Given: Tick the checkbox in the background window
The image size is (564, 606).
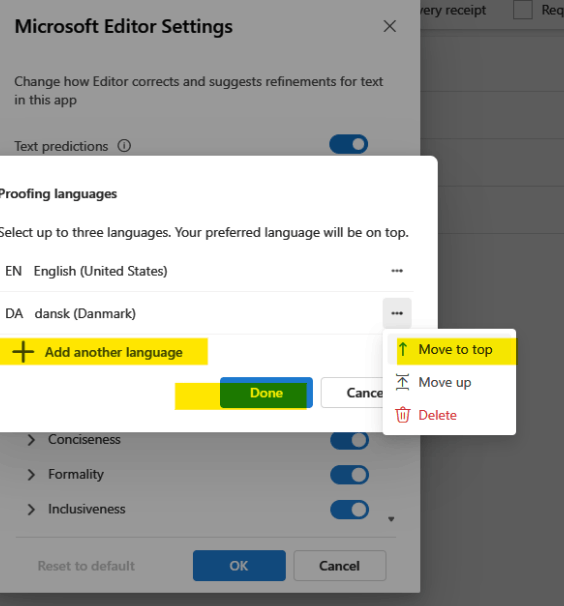Looking at the screenshot, I should pyautogui.click(x=523, y=9).
